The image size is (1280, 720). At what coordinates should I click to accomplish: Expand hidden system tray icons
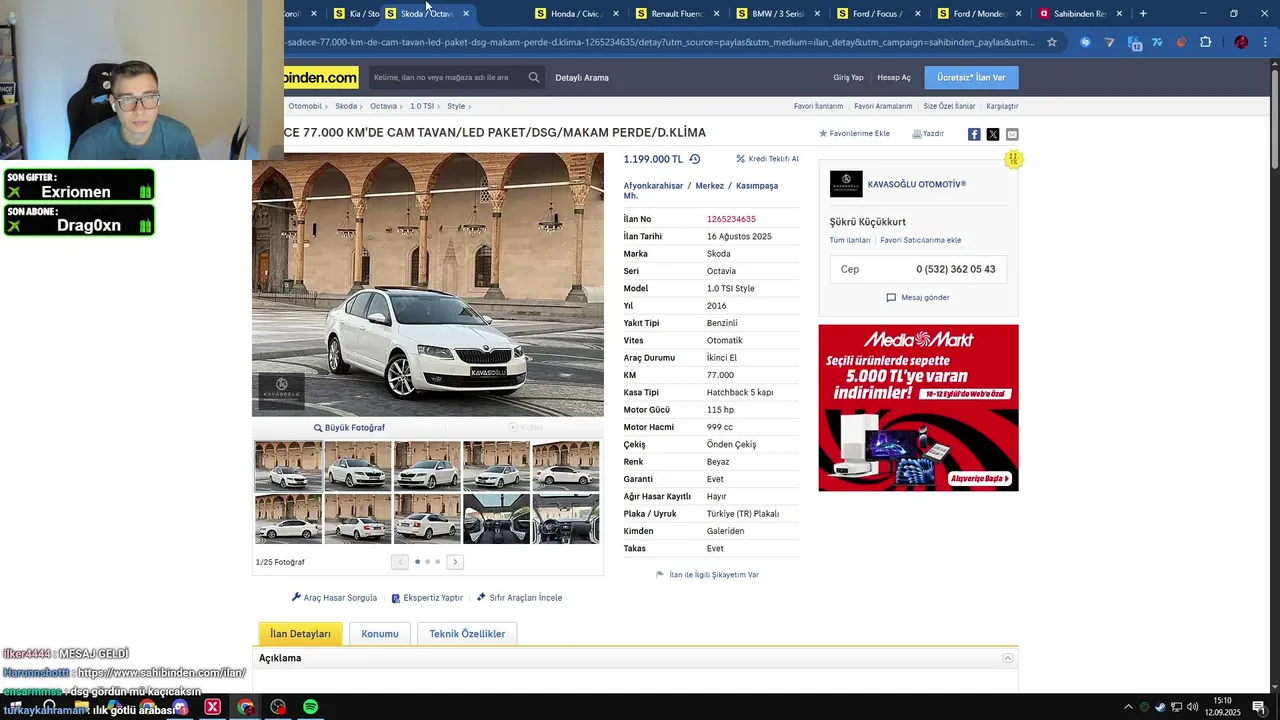pyautogui.click(x=1129, y=707)
